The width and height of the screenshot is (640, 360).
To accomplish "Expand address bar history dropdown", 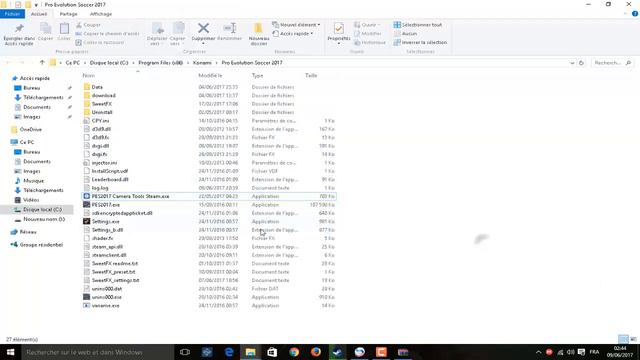I will (572, 63).
